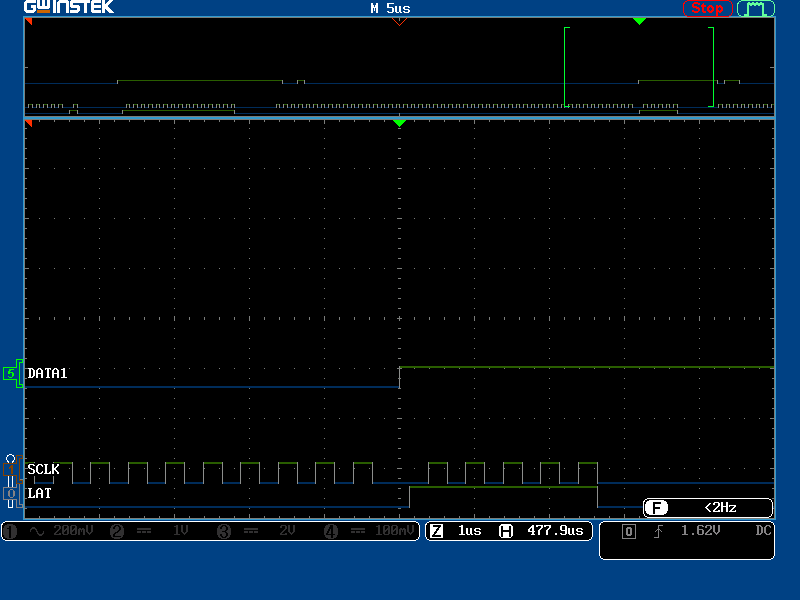Image resolution: width=800 pixels, height=600 pixels.
Task: Click the rising edge trigger slope icon
Action: click(658, 532)
